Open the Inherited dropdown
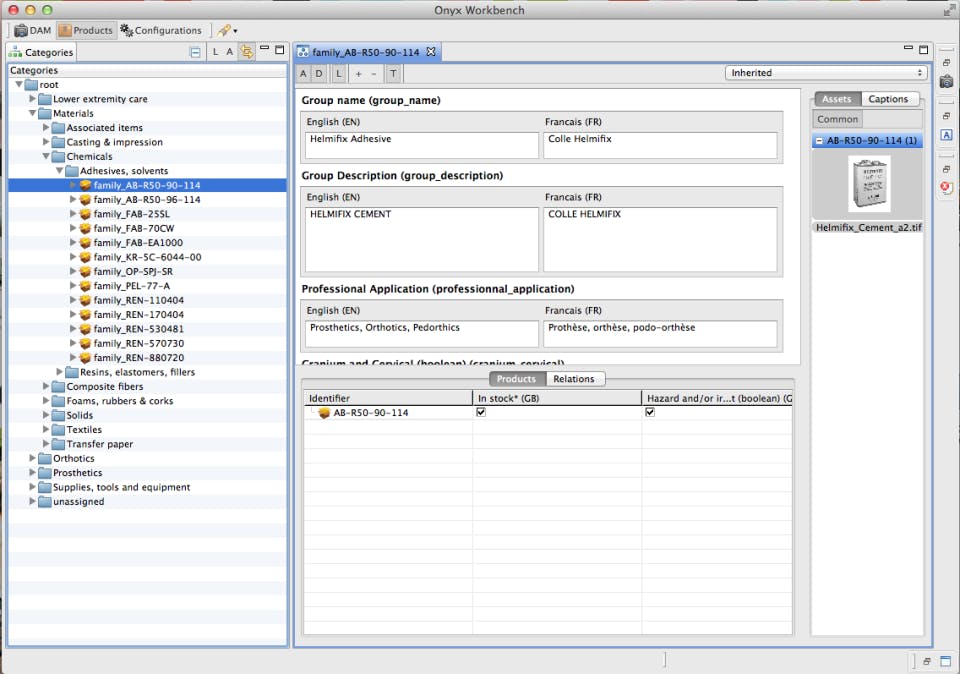960x674 pixels. pyautogui.click(x=826, y=73)
